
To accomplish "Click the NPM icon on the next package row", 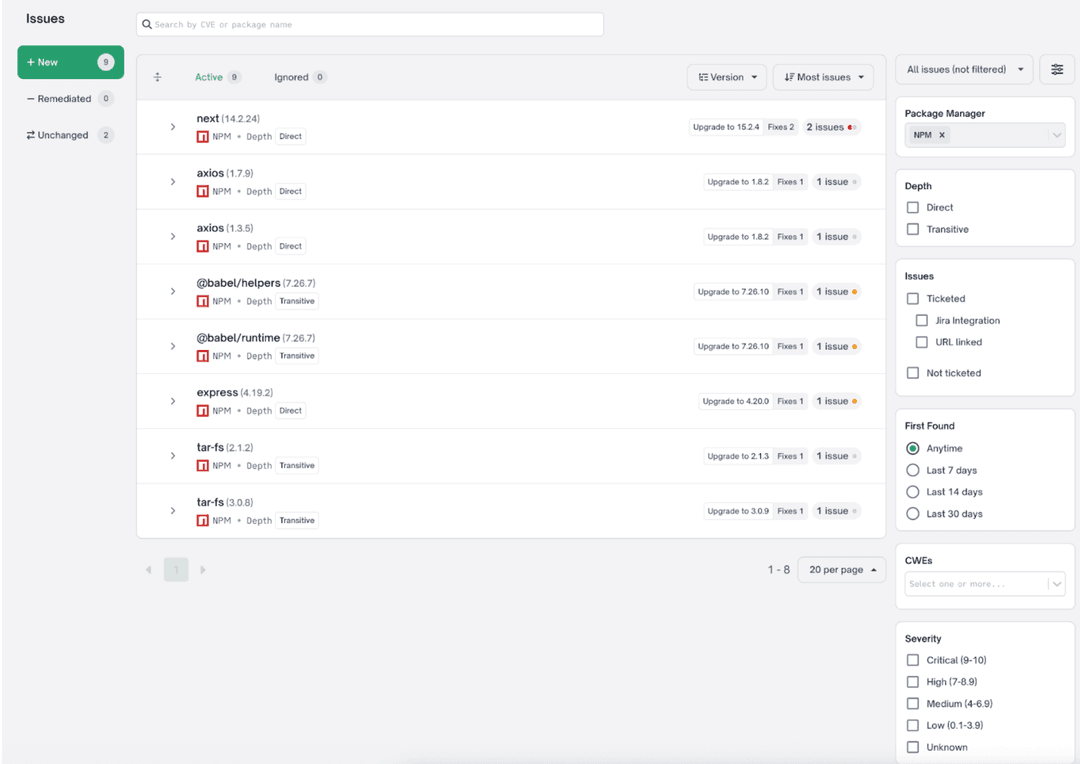I will [203, 136].
